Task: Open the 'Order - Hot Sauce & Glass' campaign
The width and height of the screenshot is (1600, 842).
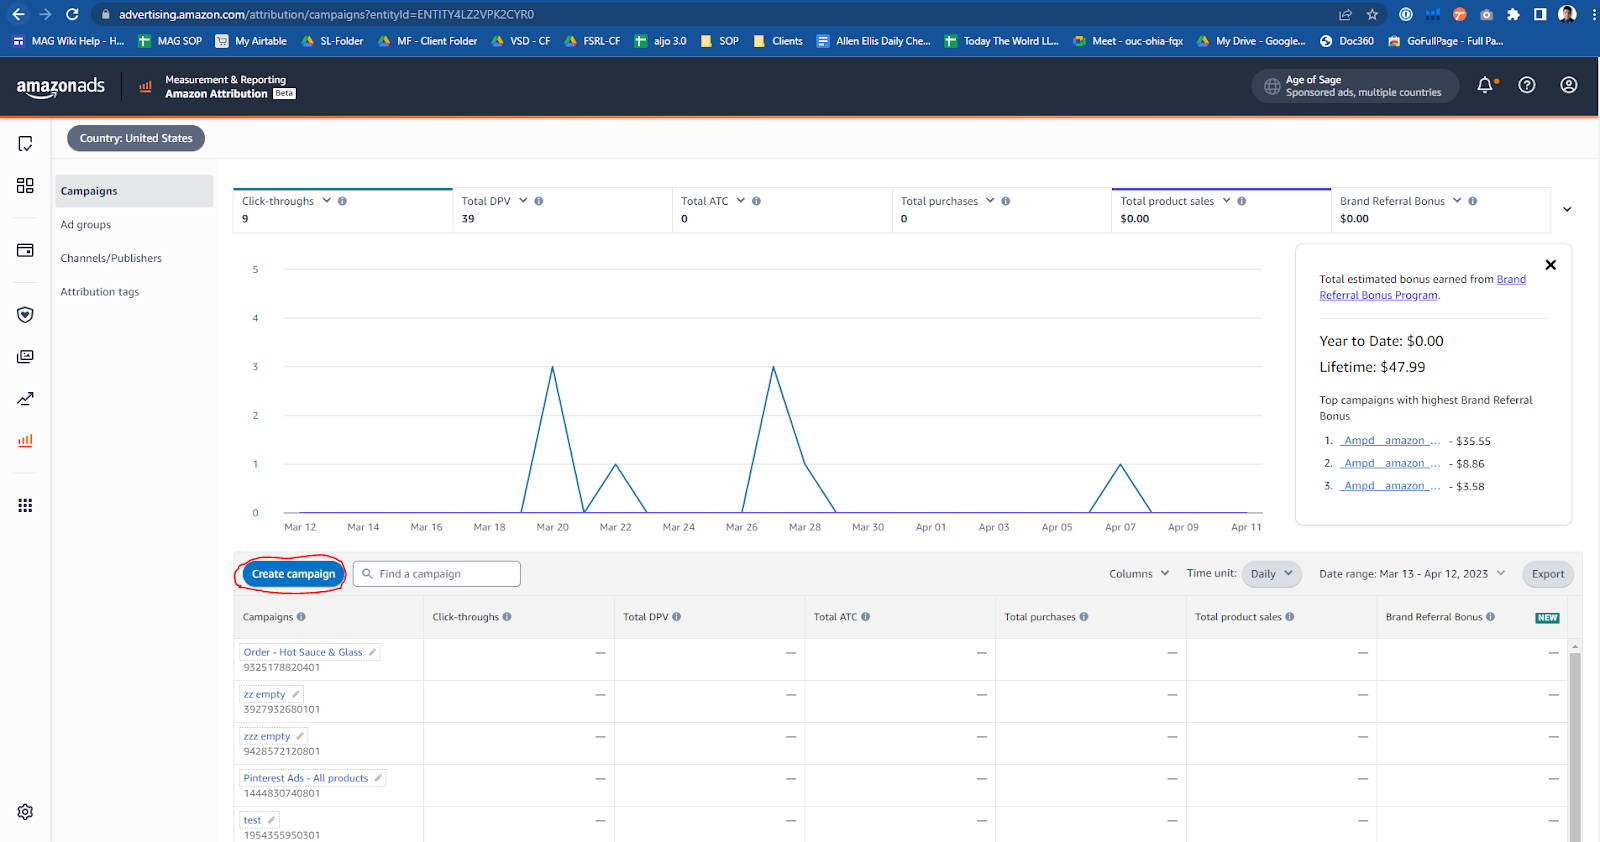Action: tap(303, 652)
